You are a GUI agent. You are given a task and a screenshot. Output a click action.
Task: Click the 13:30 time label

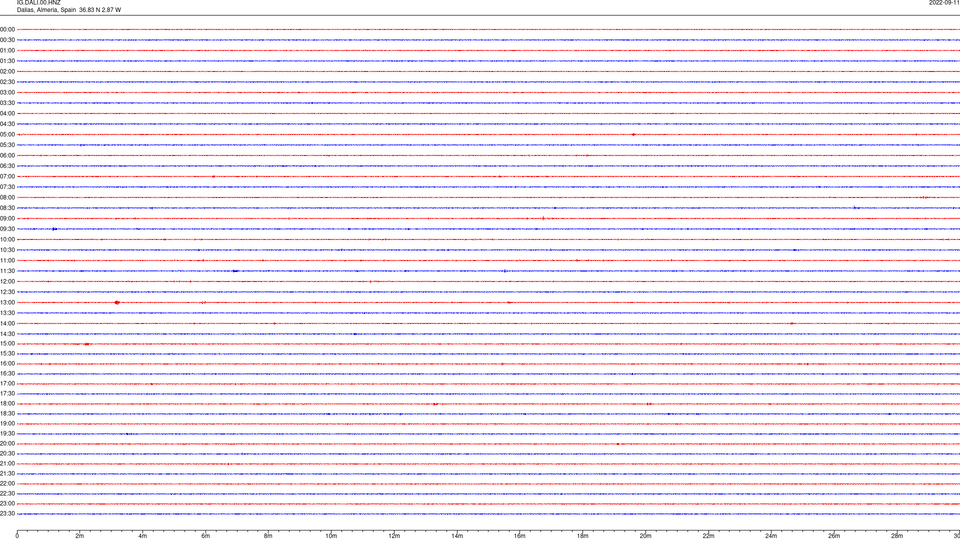(x=7, y=313)
